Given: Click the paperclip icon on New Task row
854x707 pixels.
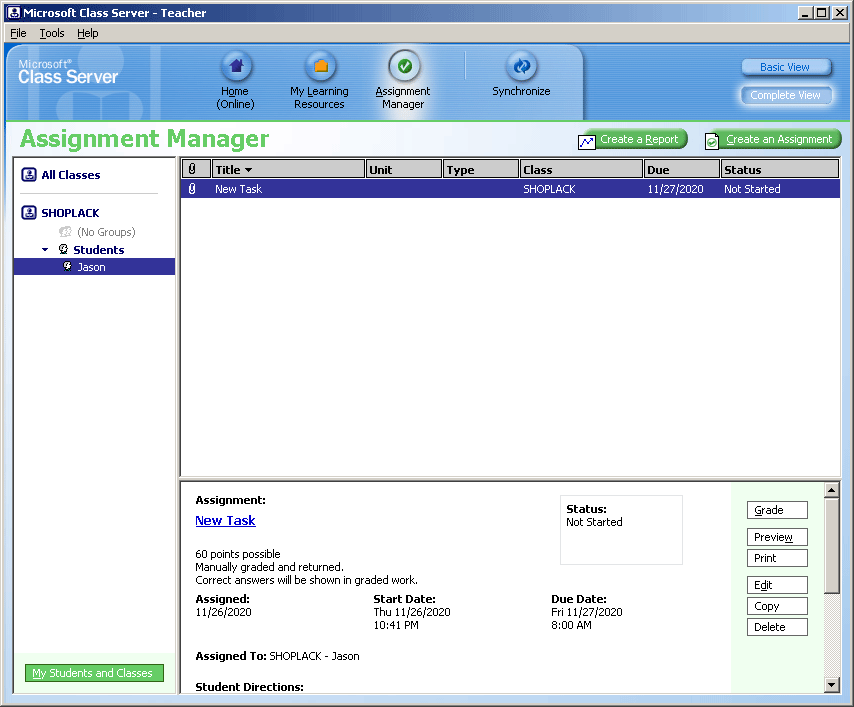Looking at the screenshot, I should pos(192,189).
